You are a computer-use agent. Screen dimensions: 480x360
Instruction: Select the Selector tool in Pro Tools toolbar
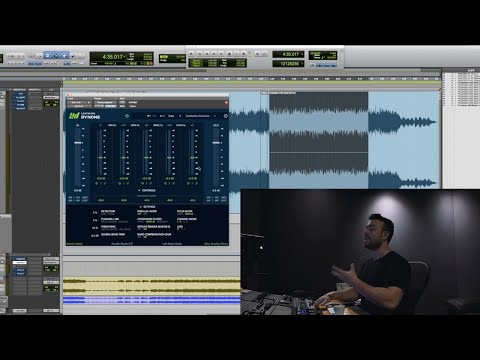pos(56,56)
